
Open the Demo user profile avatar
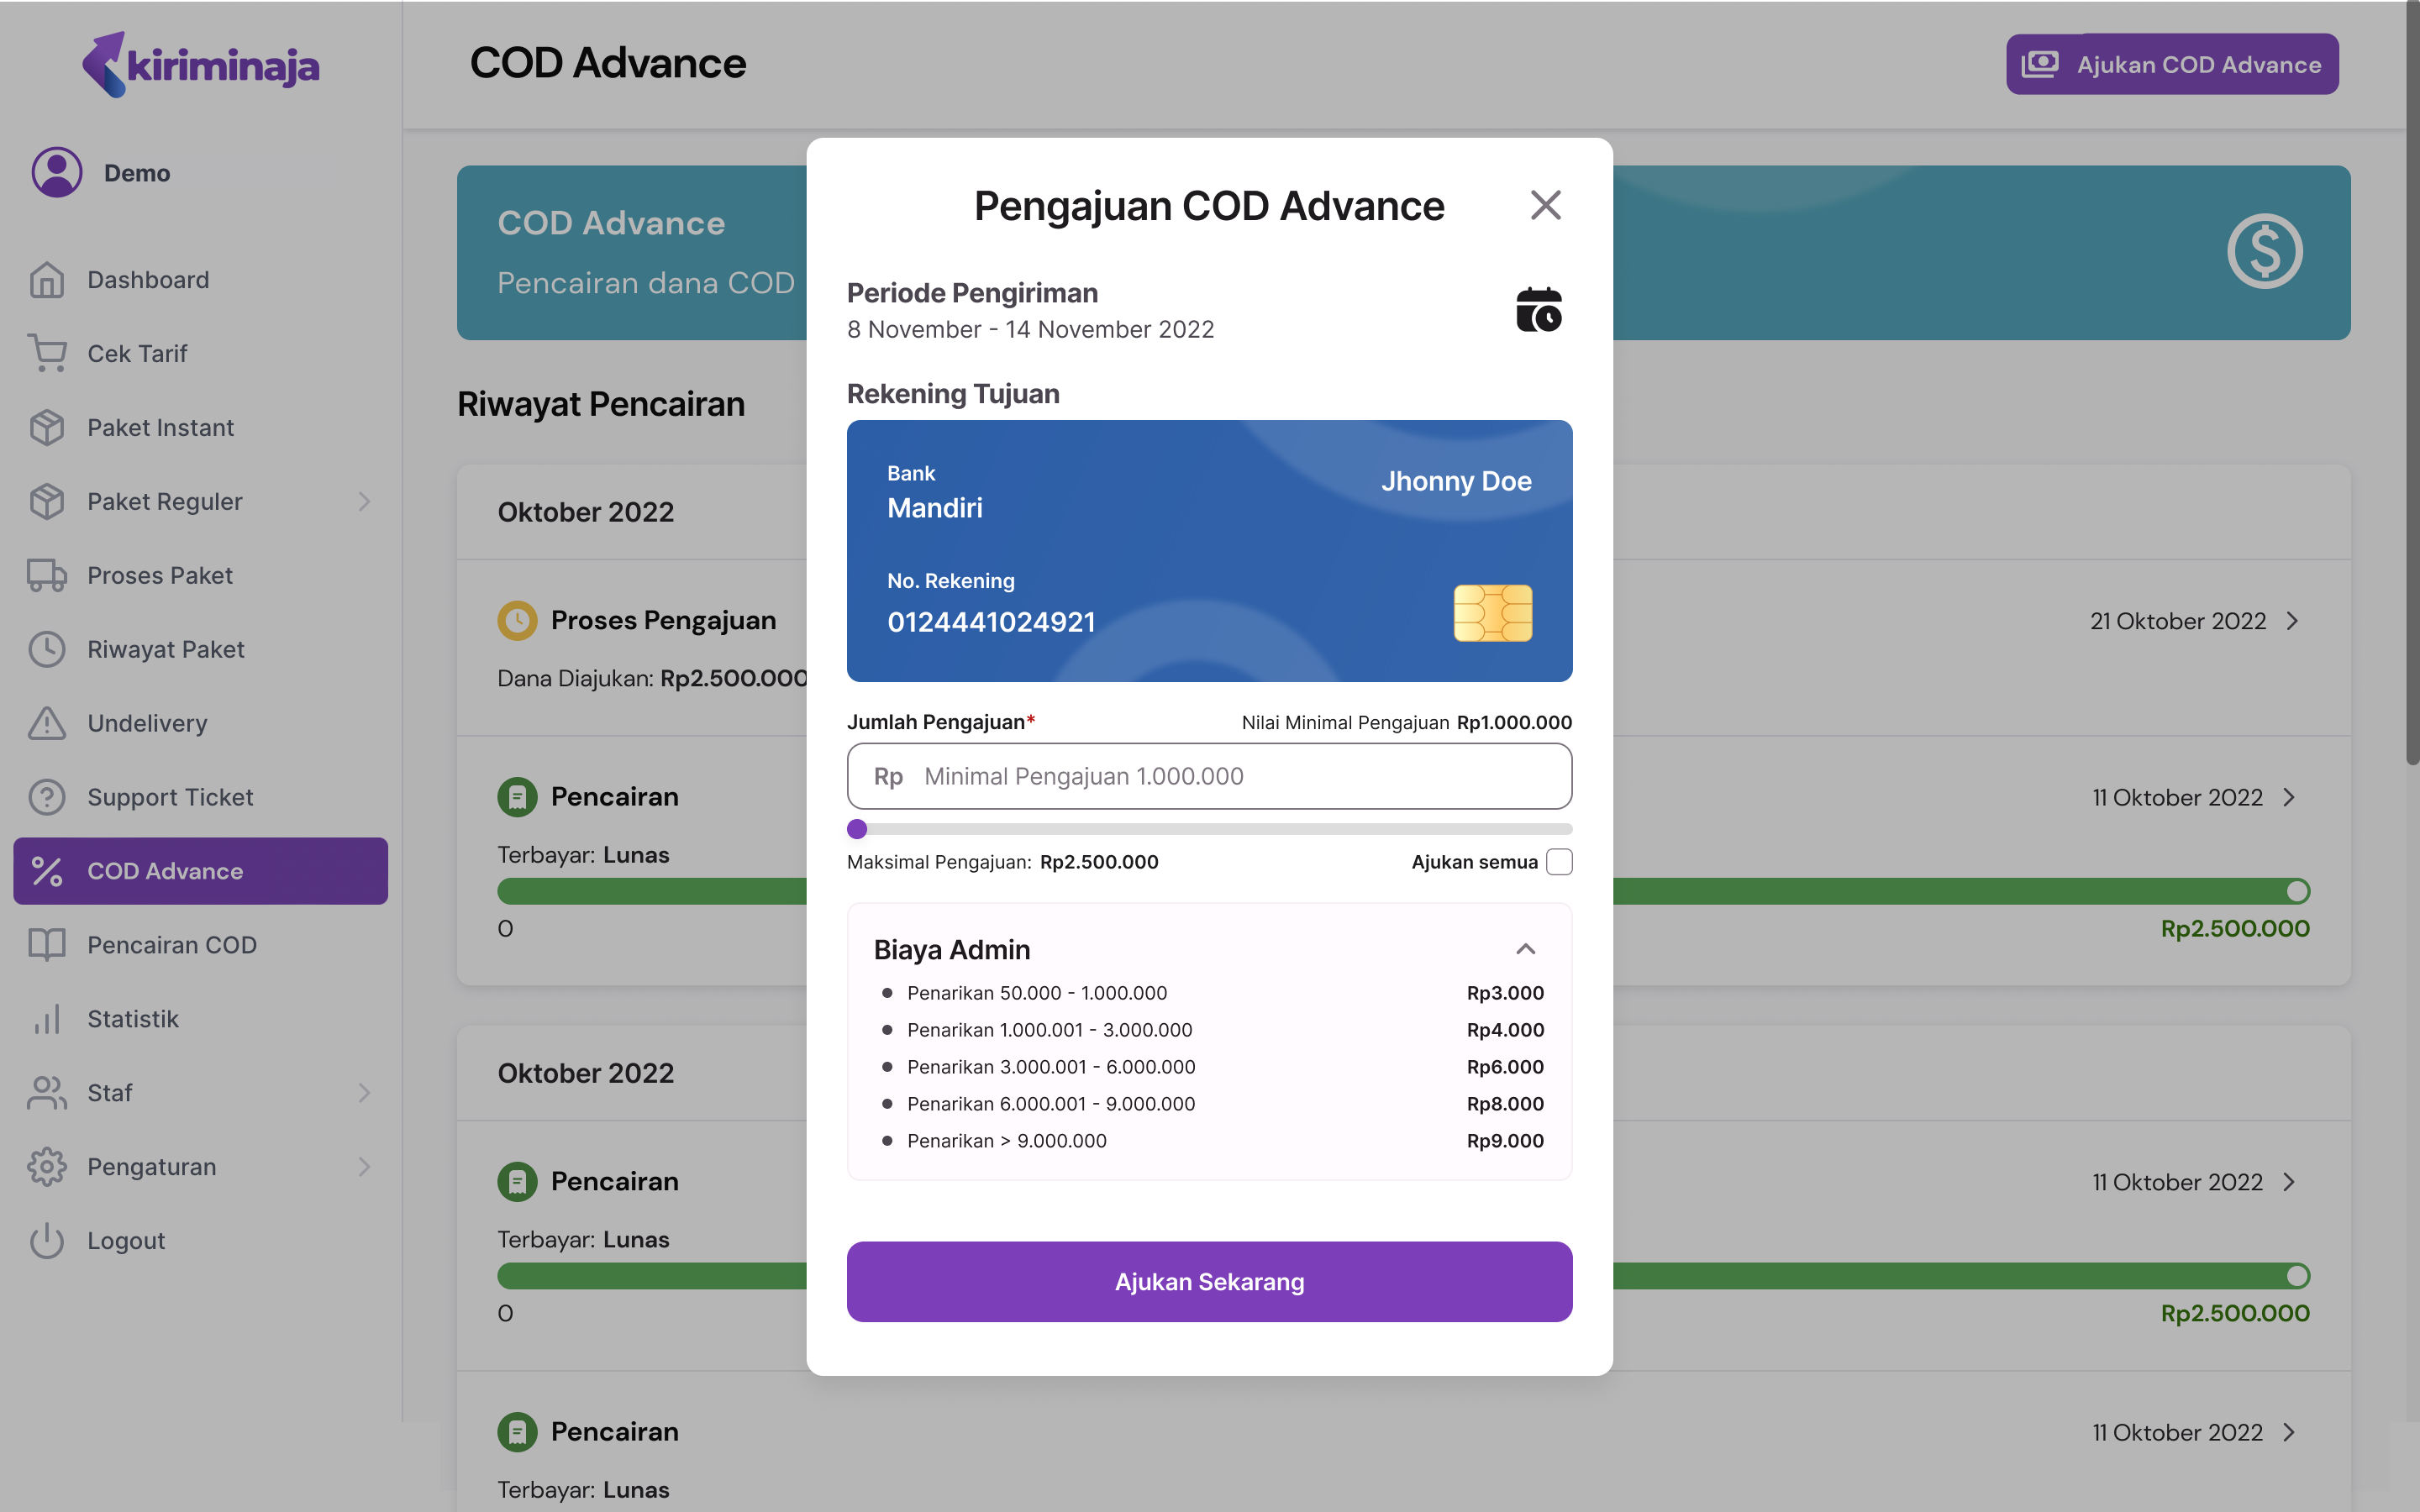[57, 172]
